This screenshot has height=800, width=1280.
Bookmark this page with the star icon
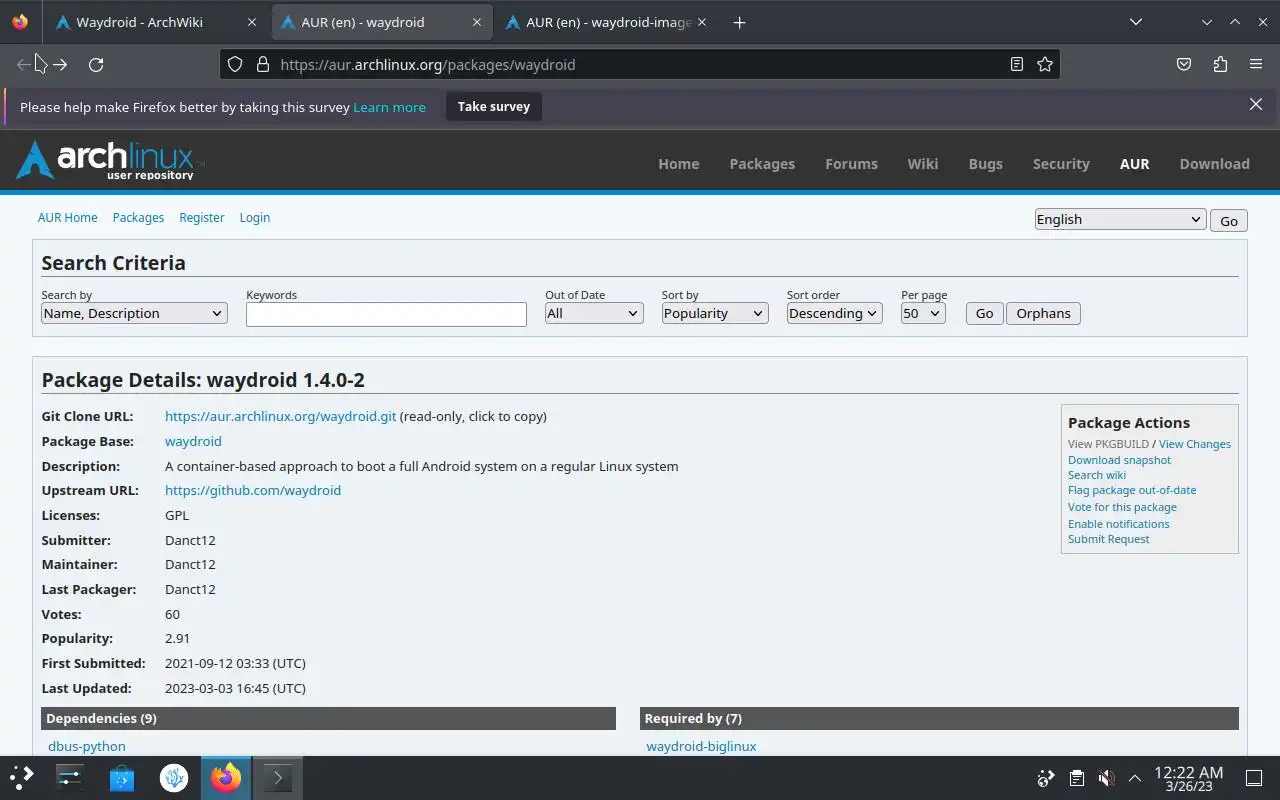point(1045,64)
